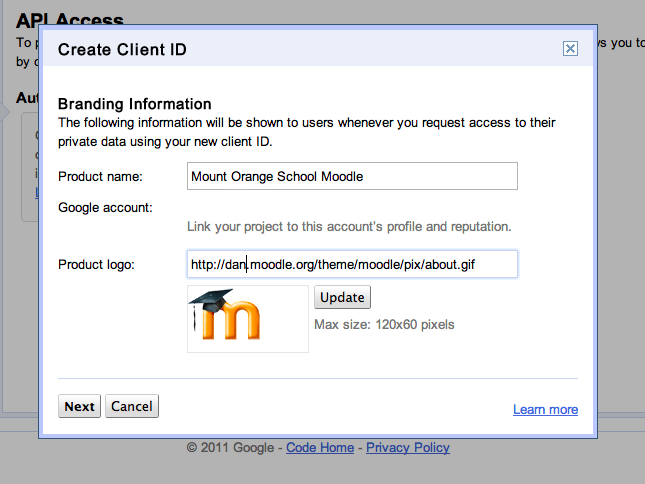Screen dimensions: 645x484
Task: Click the branding information description paragraph
Action: (307, 132)
